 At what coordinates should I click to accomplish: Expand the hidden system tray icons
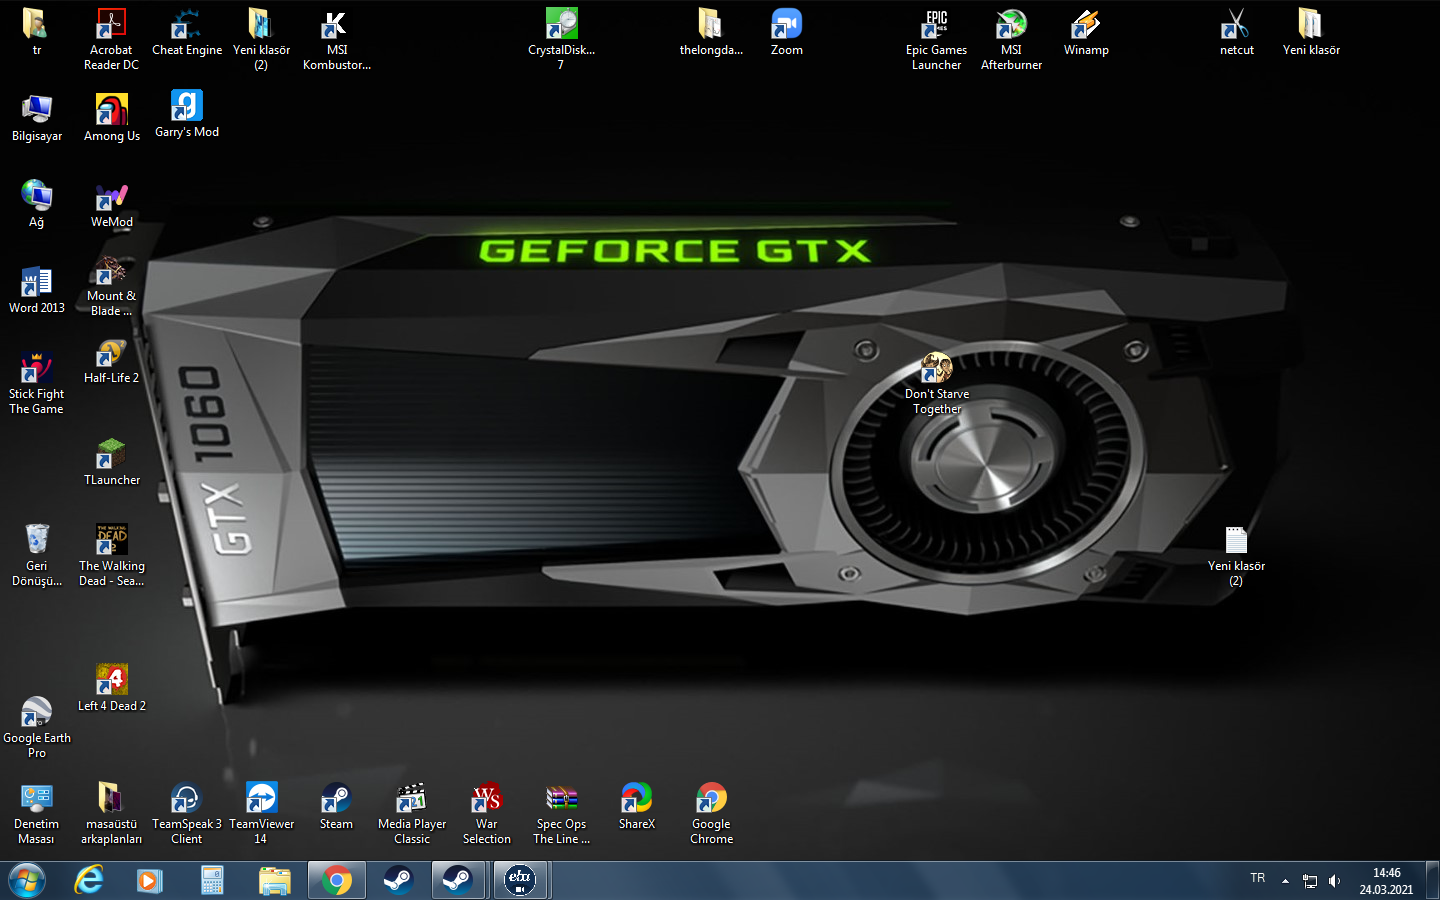[x=1285, y=881]
